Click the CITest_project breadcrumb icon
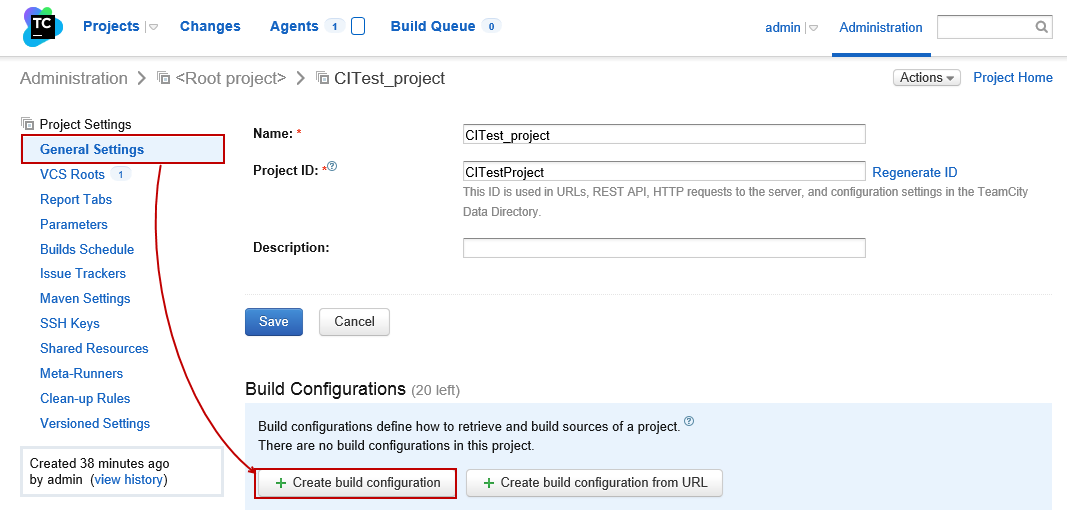Image resolution: width=1067 pixels, height=514 pixels. coord(322,78)
